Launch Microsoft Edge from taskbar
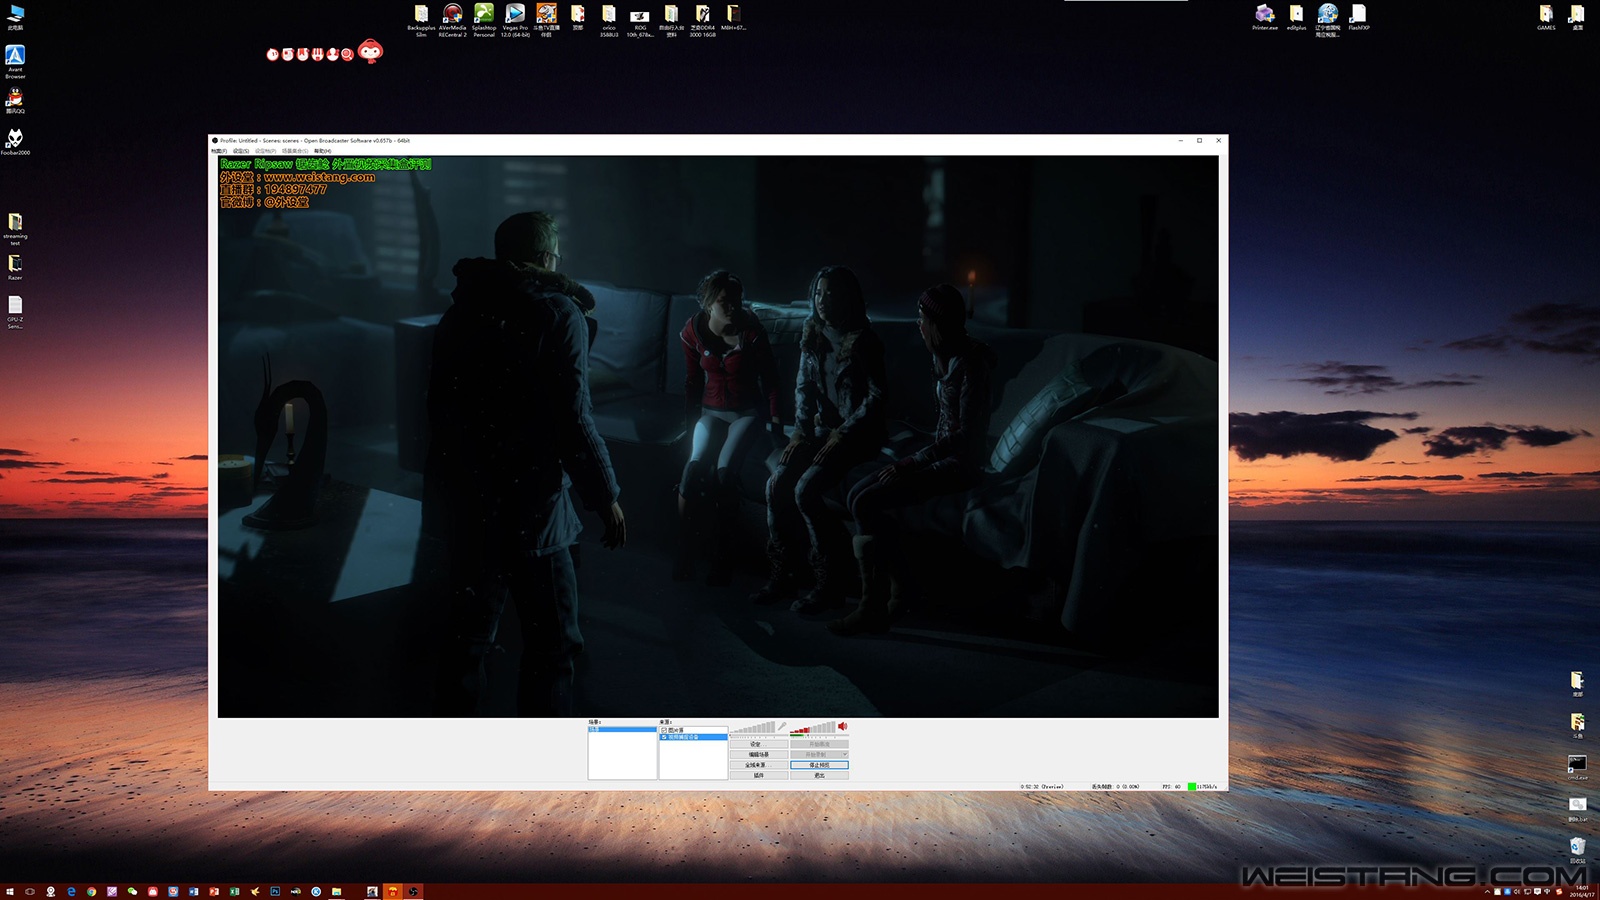Screen dimensions: 1600x900 (71, 891)
